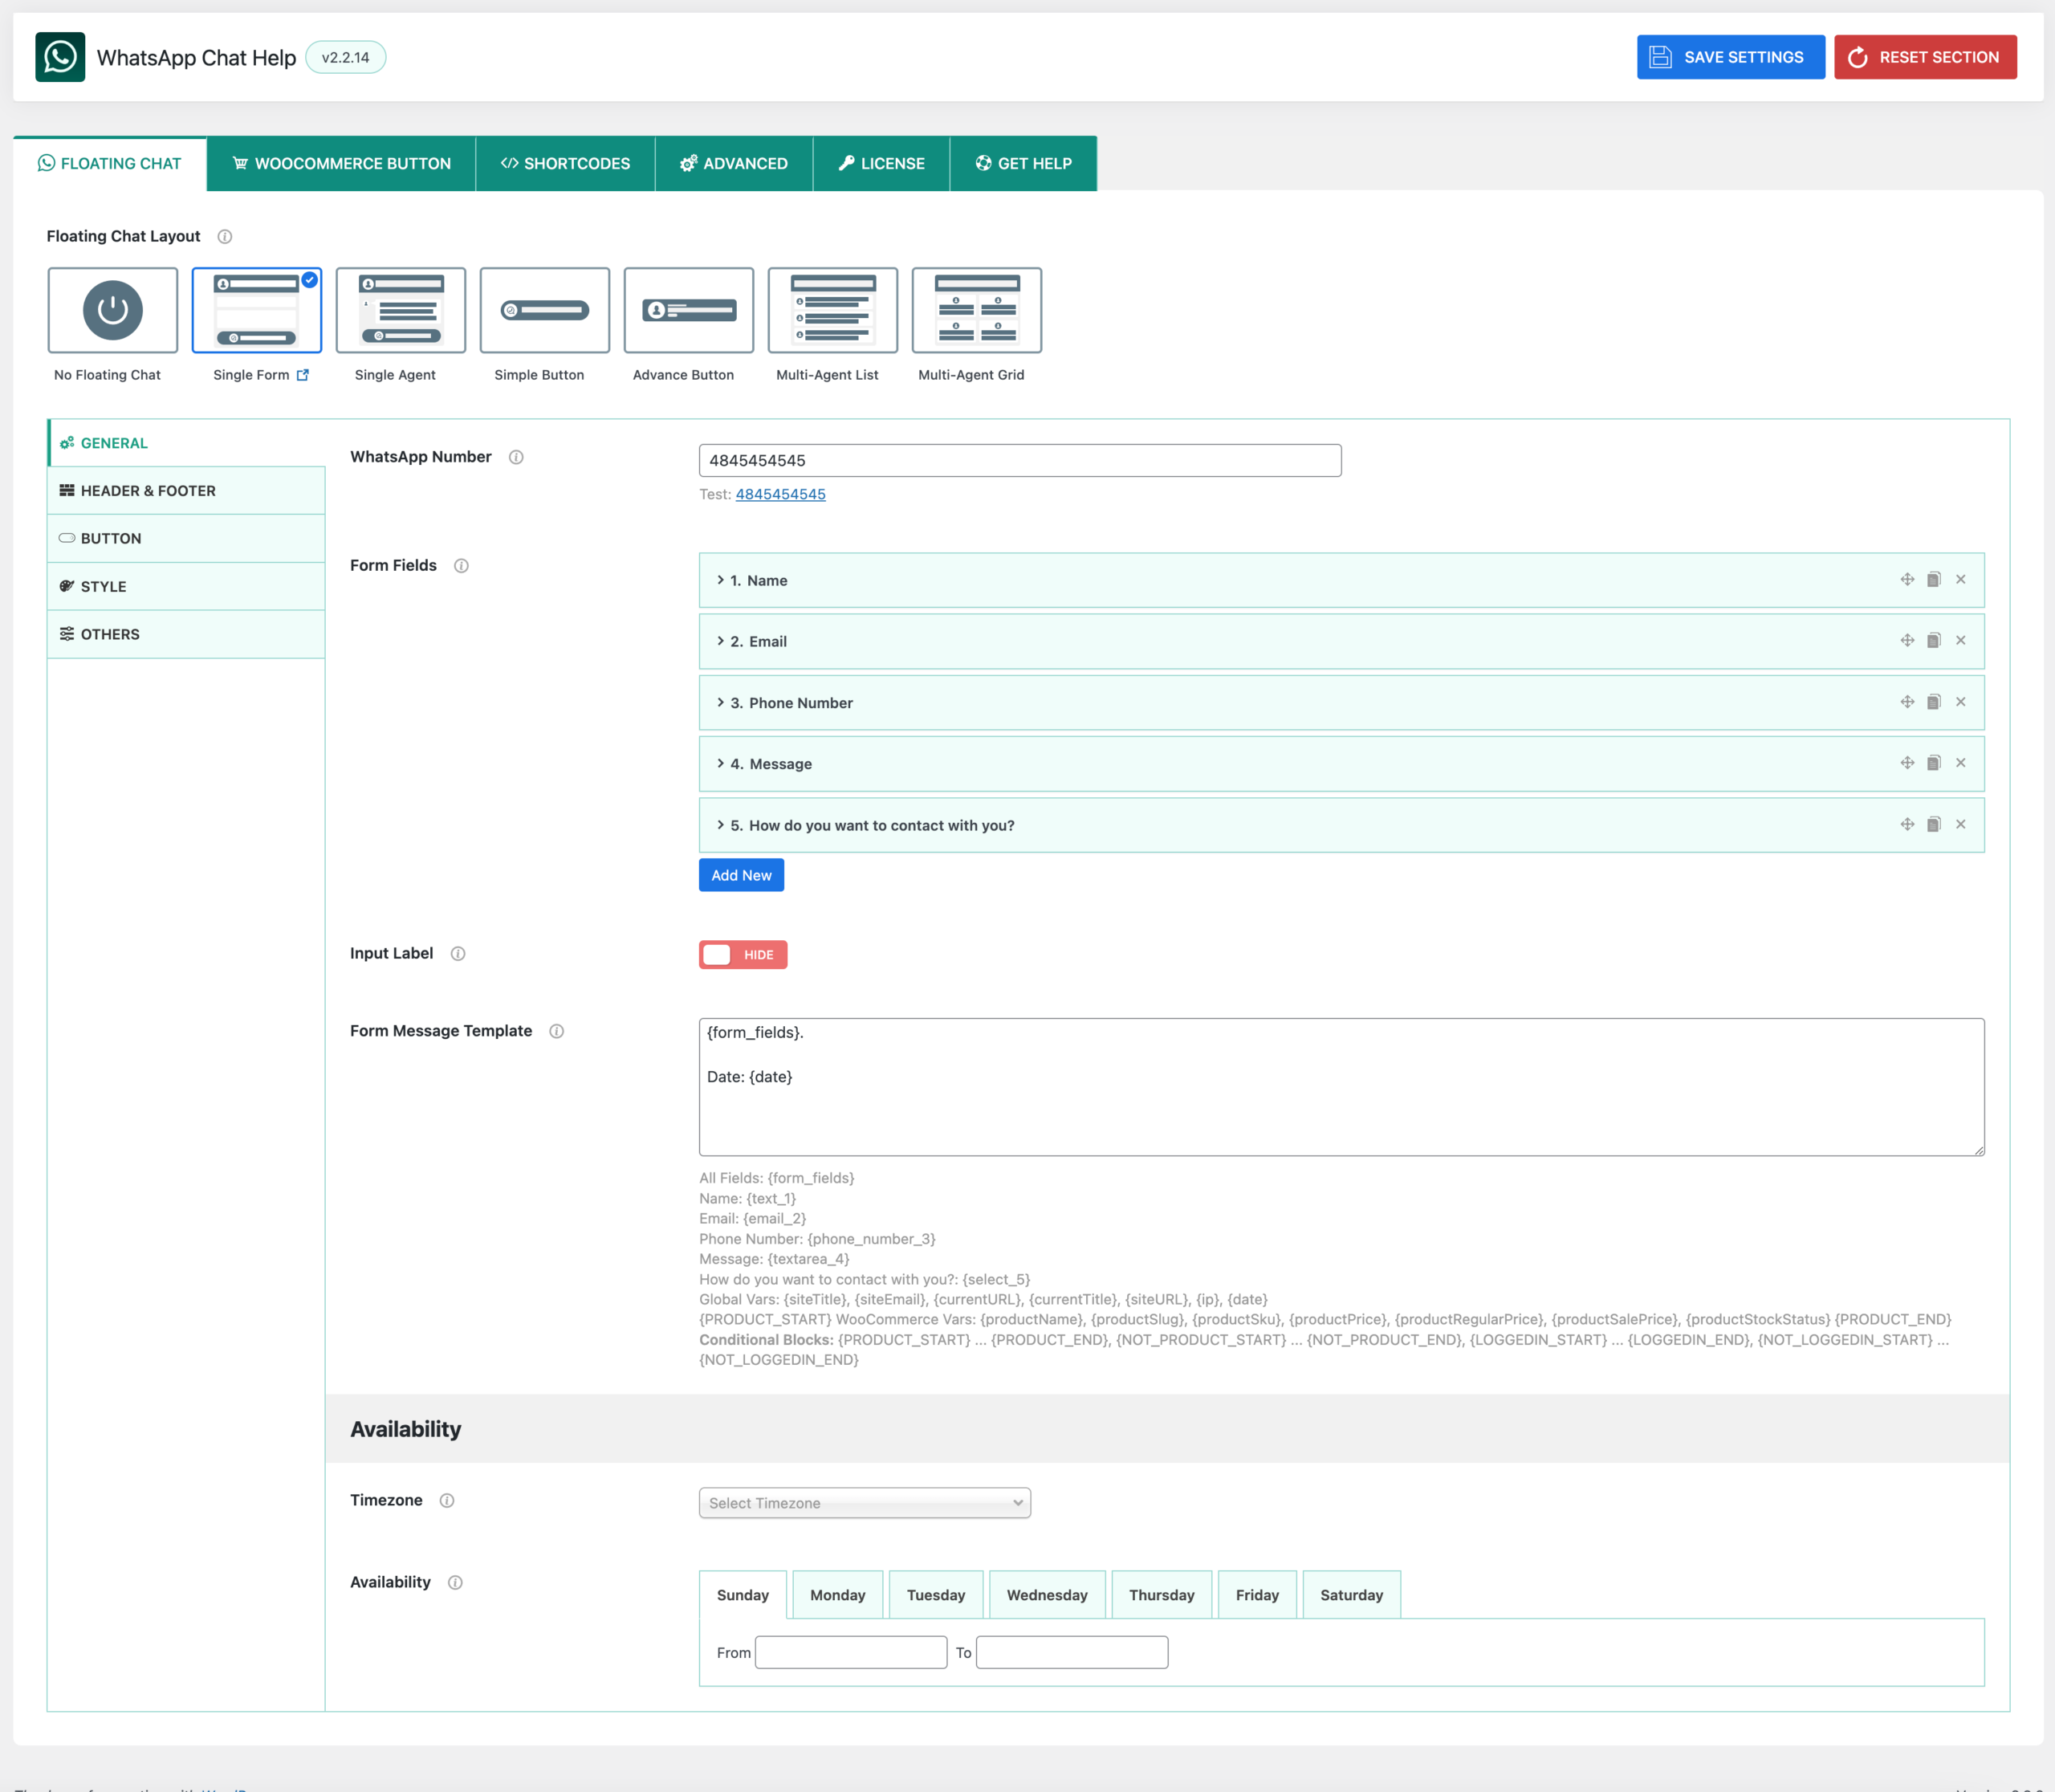Select the No Floating Chat layout

(x=113, y=310)
